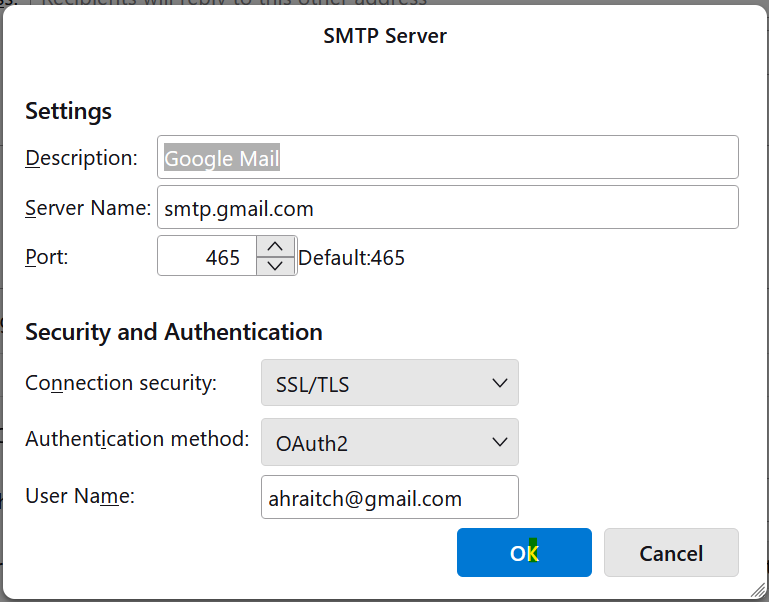Increase the port number with the up arrow
Viewport: 769px width, 602px height.
[x=276, y=247]
